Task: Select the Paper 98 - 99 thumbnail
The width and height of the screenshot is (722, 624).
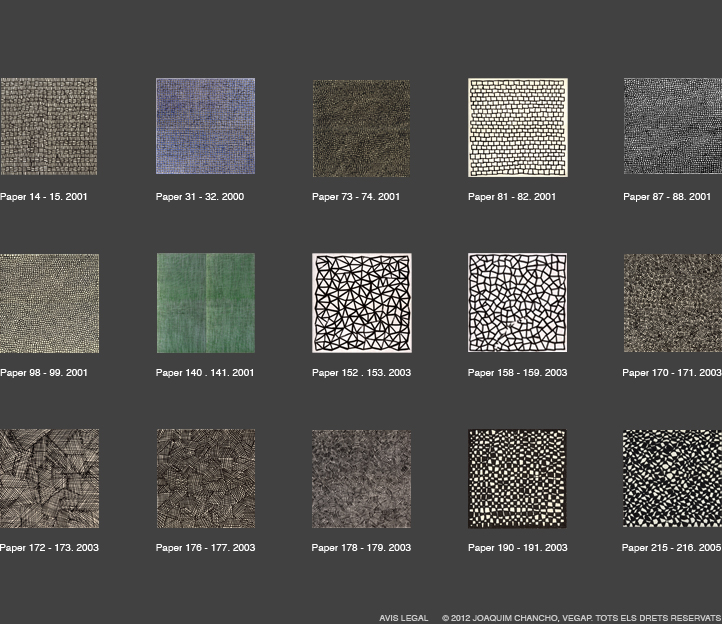Action: (49, 303)
